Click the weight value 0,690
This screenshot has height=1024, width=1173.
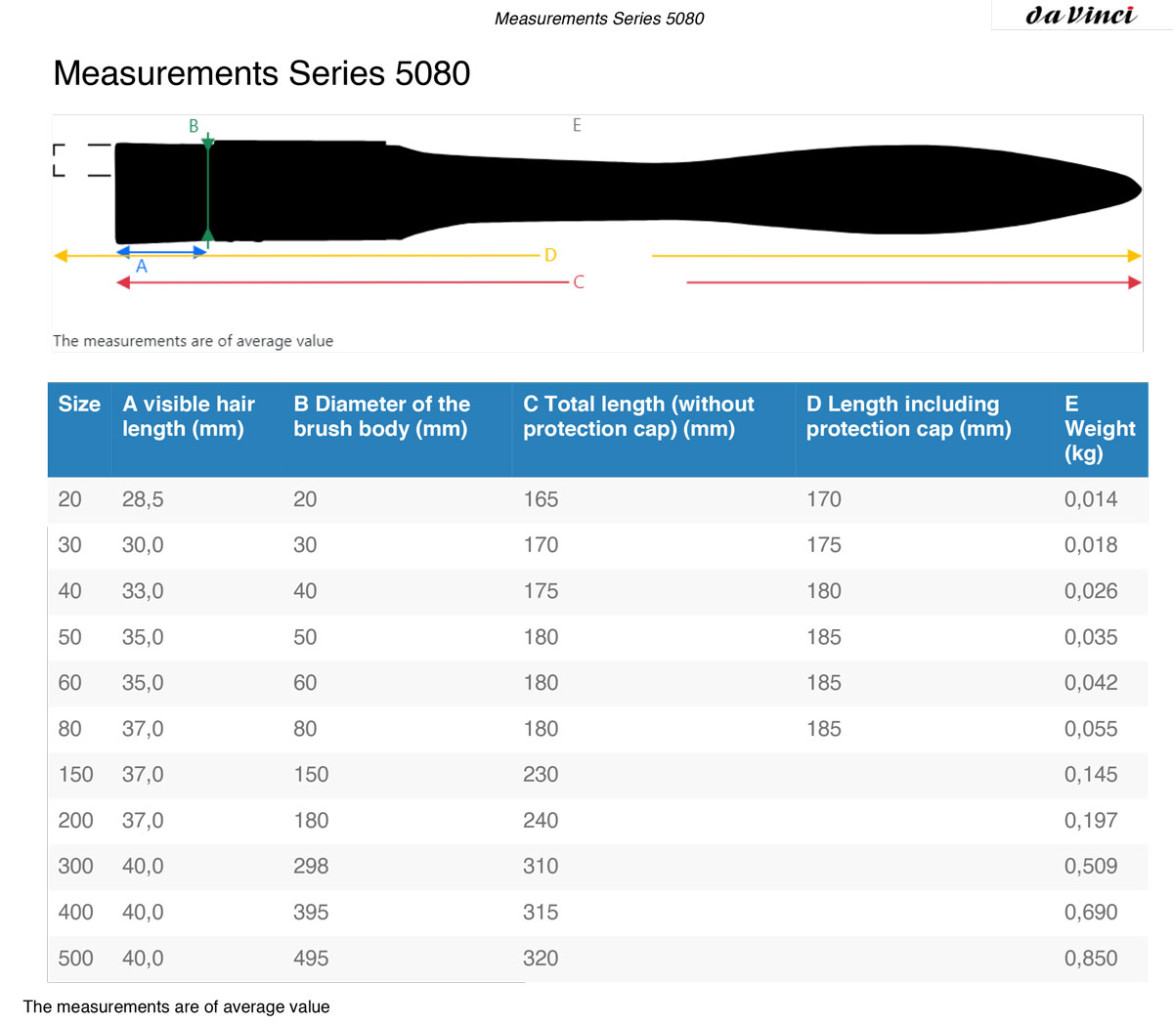1091,912
